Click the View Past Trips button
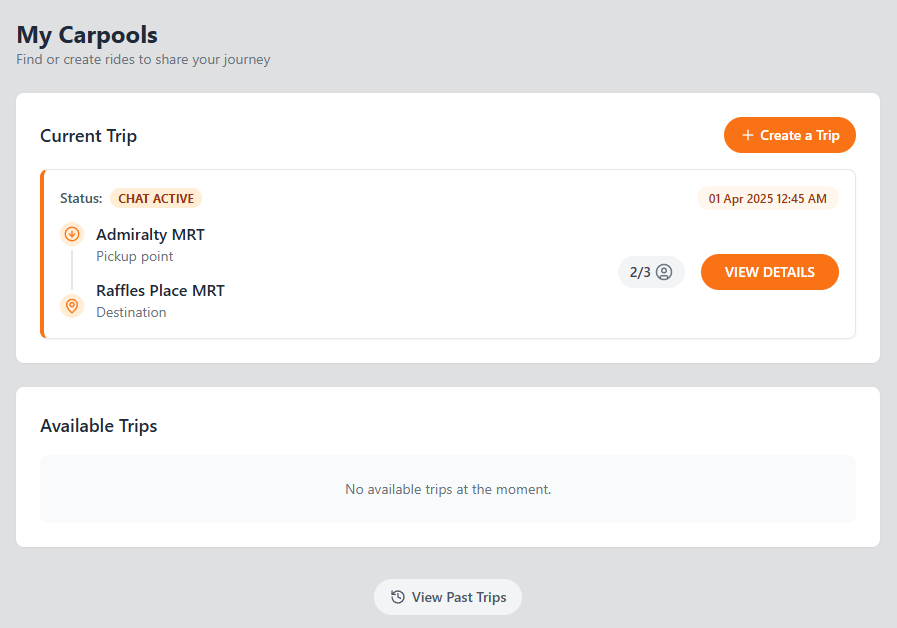897x628 pixels. tap(447, 597)
